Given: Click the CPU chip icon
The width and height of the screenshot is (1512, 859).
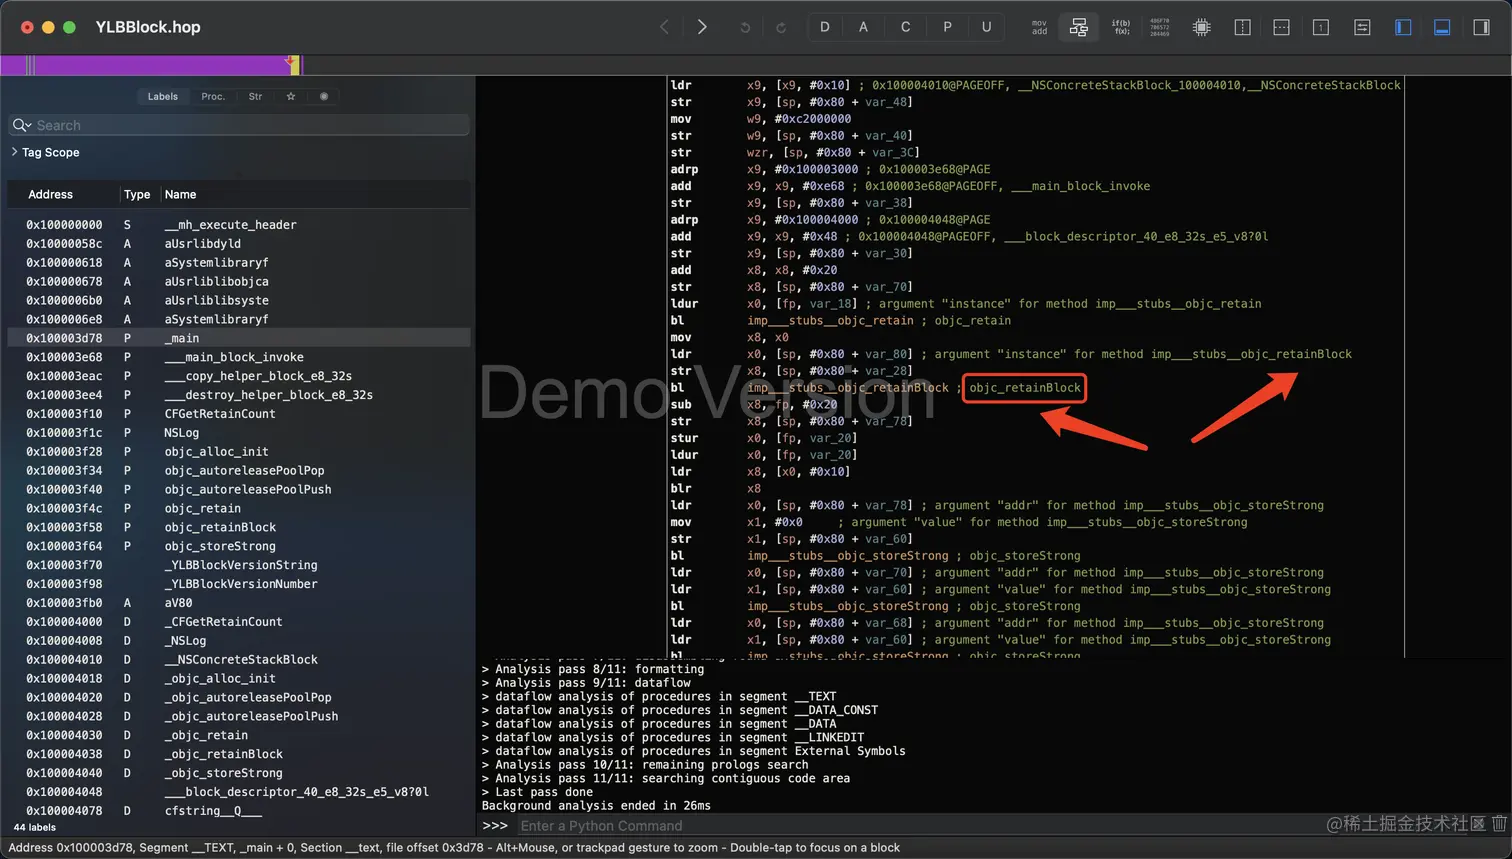Looking at the screenshot, I should coord(1202,28).
